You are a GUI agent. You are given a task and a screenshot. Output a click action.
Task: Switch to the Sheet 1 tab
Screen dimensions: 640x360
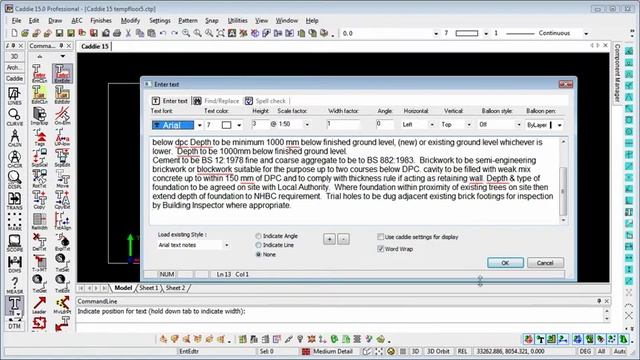tap(149, 288)
